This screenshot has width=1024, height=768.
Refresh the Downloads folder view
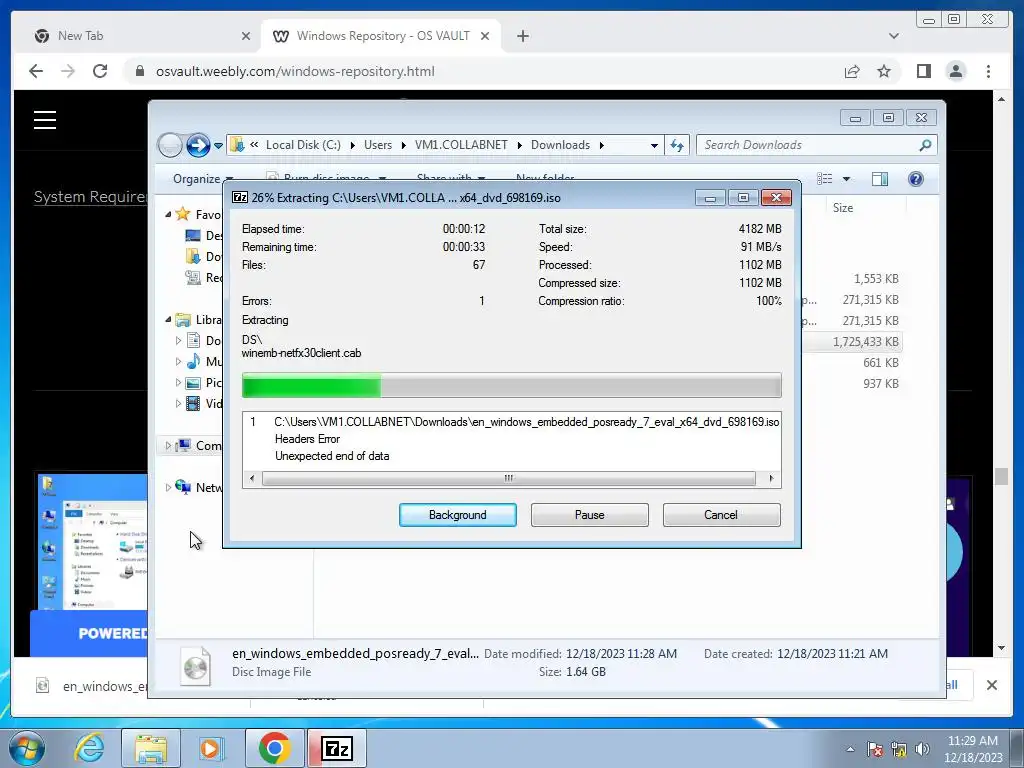[x=677, y=145]
